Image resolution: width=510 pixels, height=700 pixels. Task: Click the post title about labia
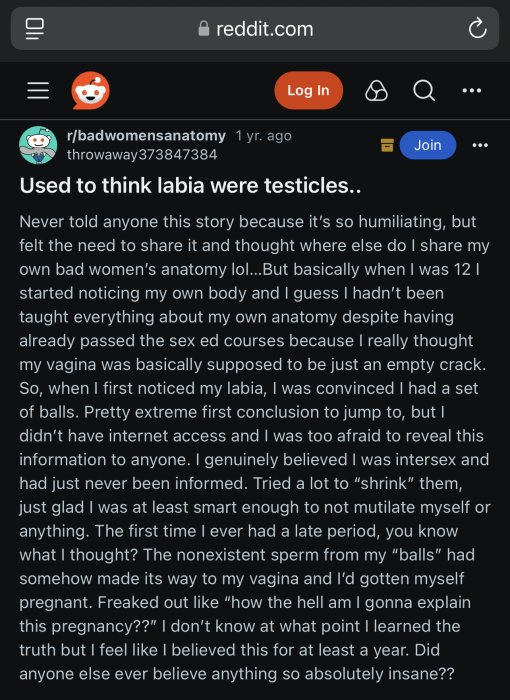190,185
